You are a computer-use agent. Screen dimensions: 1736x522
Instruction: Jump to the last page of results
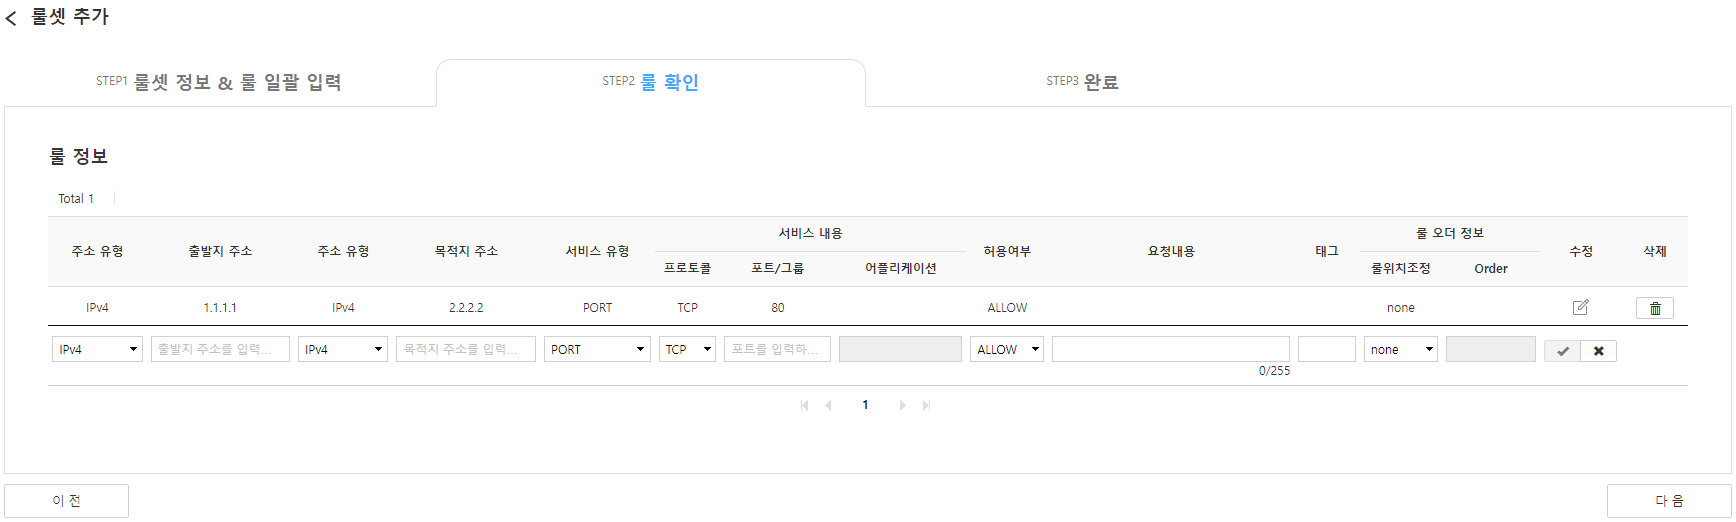click(x=926, y=405)
